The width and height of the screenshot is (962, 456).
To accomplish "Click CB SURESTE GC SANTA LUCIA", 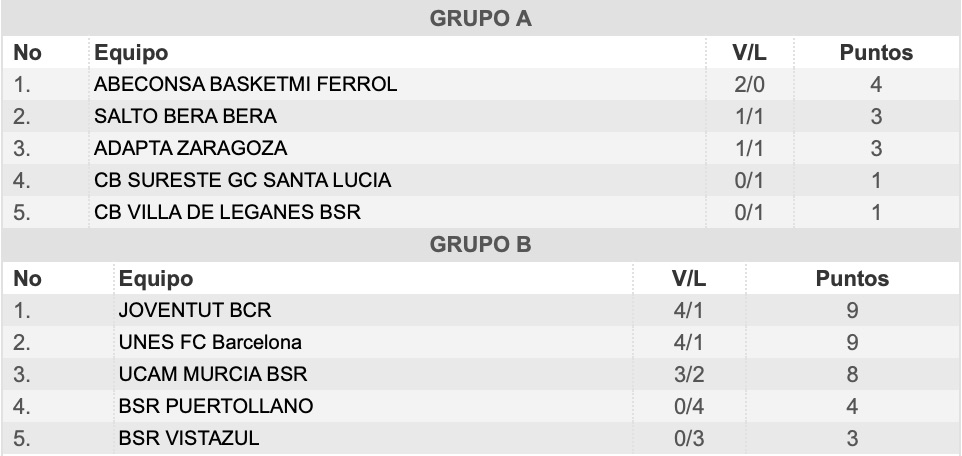I will [x=242, y=180].
